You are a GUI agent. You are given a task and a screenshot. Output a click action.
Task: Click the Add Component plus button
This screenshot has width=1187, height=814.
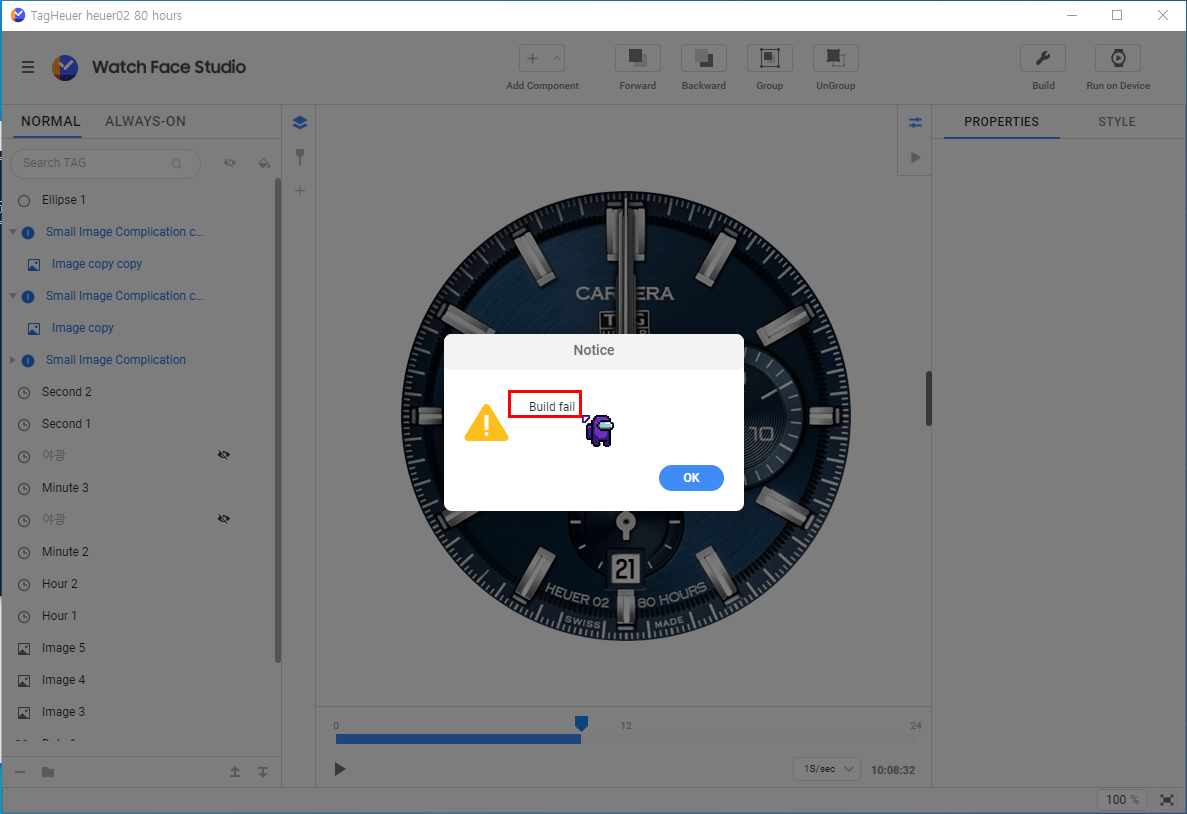533,58
